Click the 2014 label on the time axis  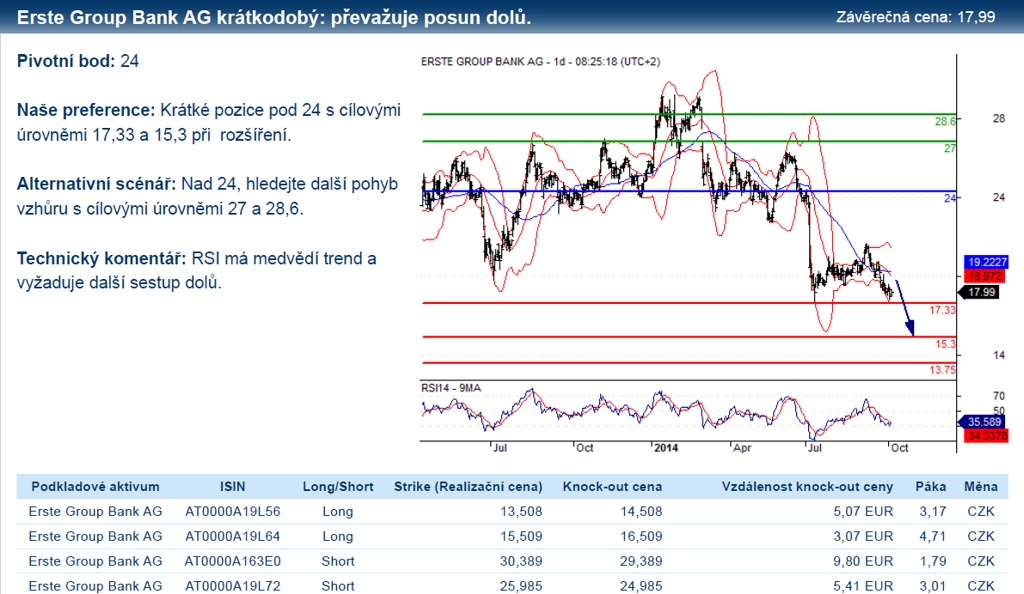click(666, 448)
